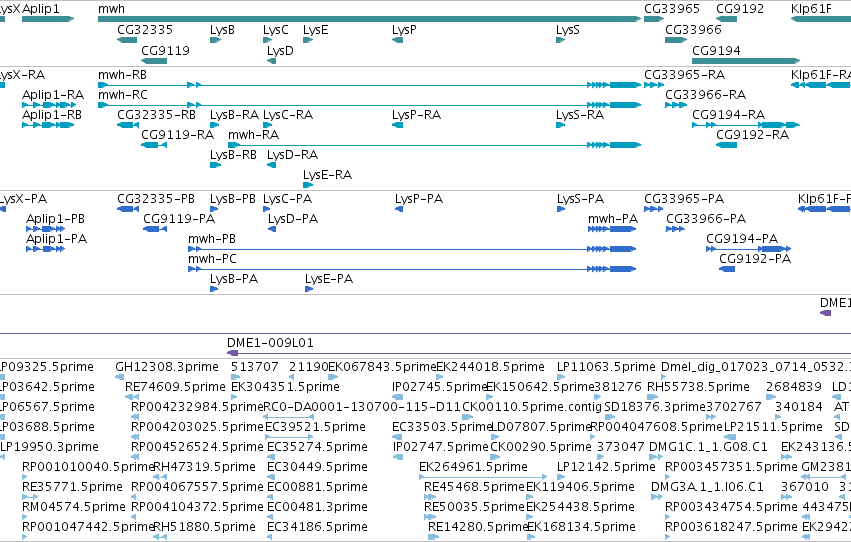Click the Aplip1 gene glyph

[48, 19]
